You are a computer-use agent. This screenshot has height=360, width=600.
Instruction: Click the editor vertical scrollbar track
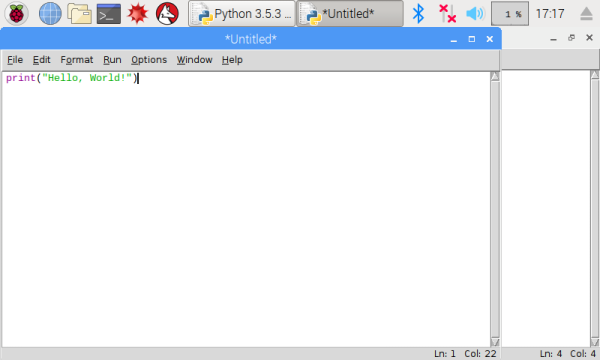[495, 209]
